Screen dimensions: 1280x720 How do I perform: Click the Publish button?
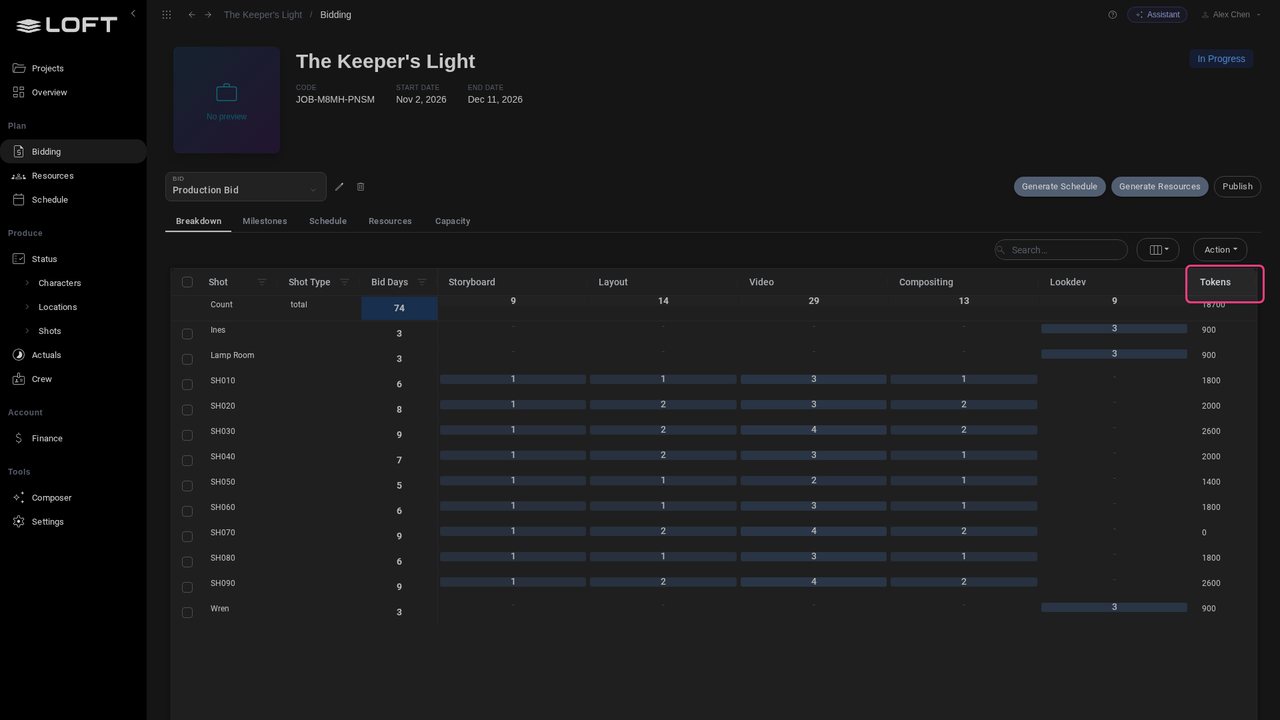point(1237,187)
